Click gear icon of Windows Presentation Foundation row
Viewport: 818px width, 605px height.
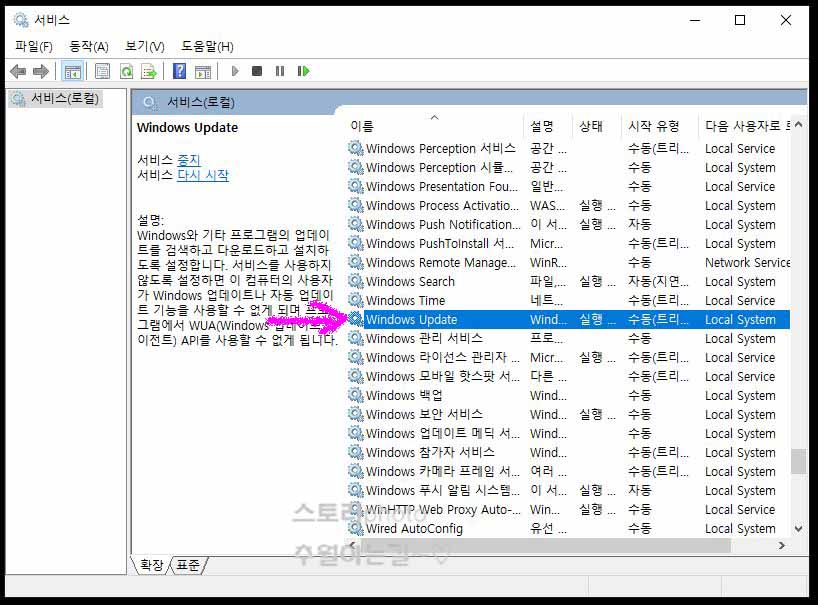[356, 186]
